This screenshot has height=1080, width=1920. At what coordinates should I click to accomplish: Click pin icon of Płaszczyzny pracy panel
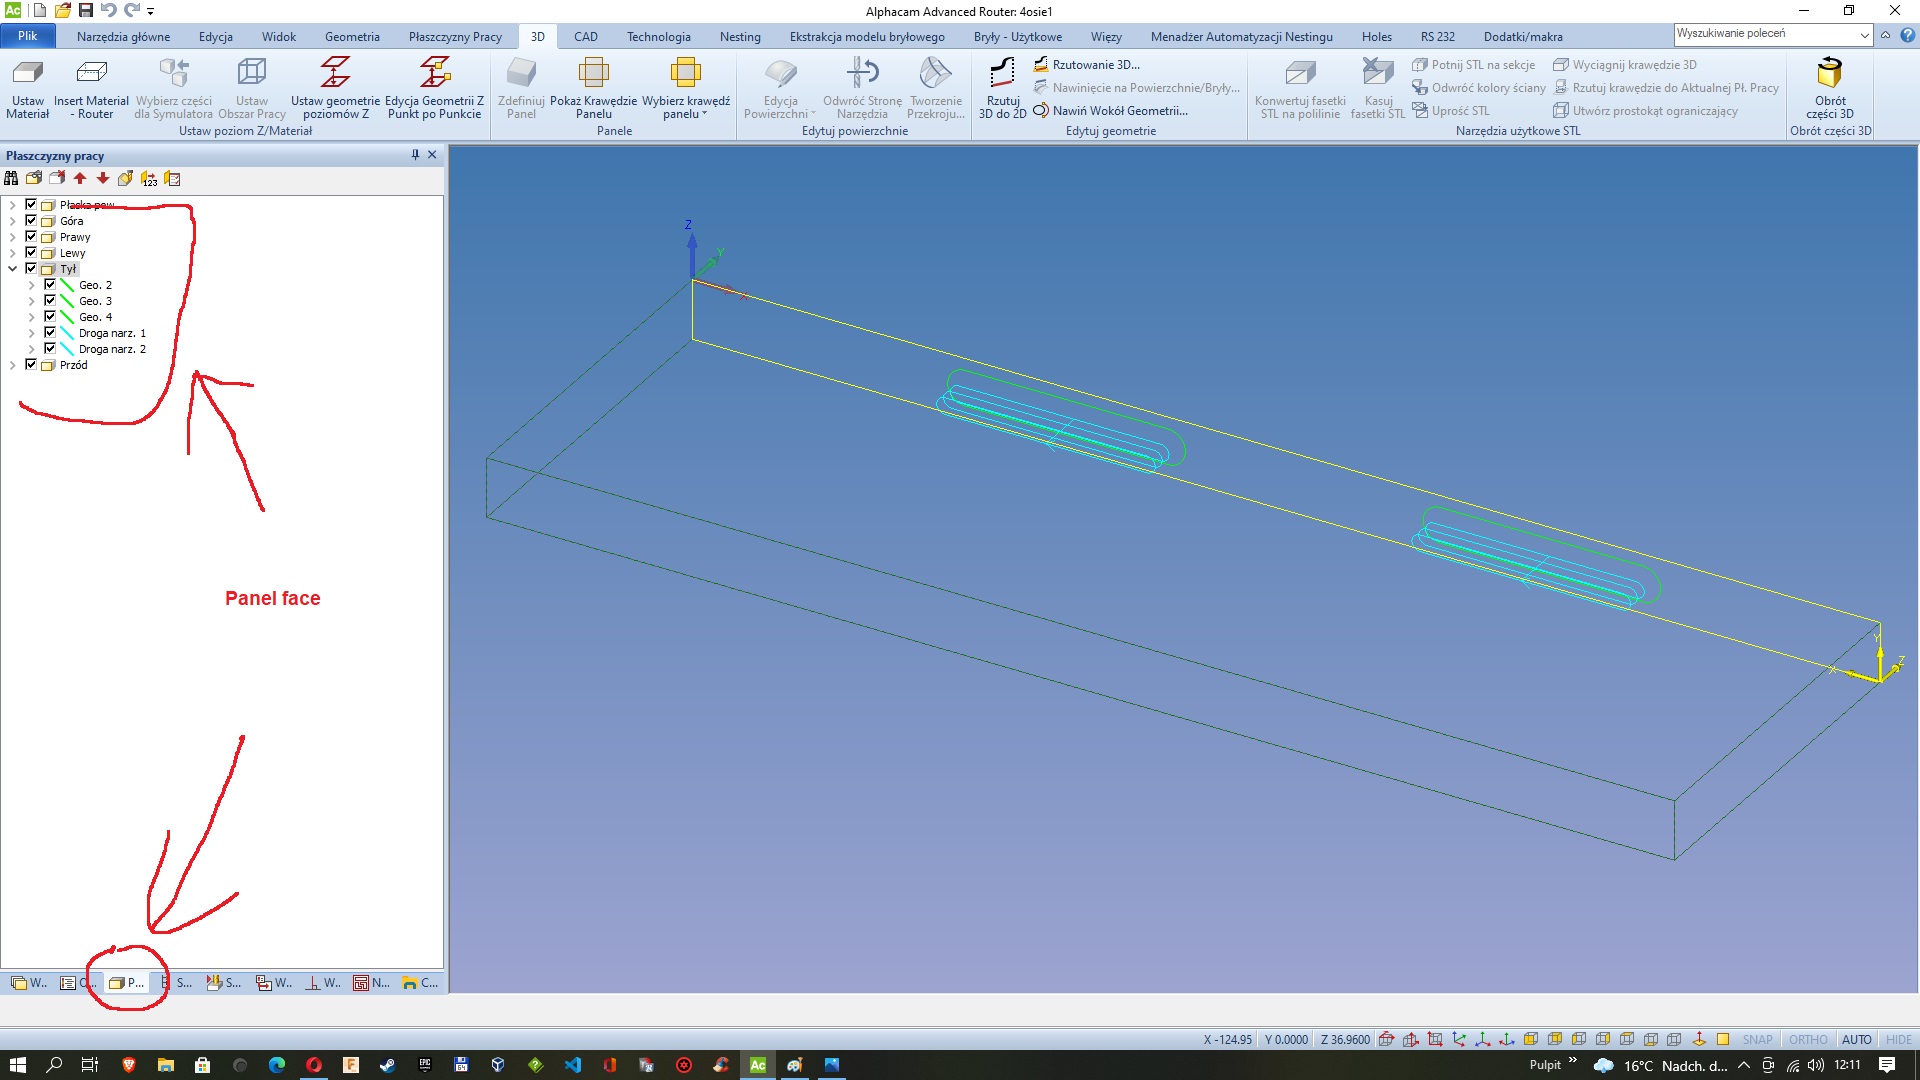pyautogui.click(x=415, y=155)
